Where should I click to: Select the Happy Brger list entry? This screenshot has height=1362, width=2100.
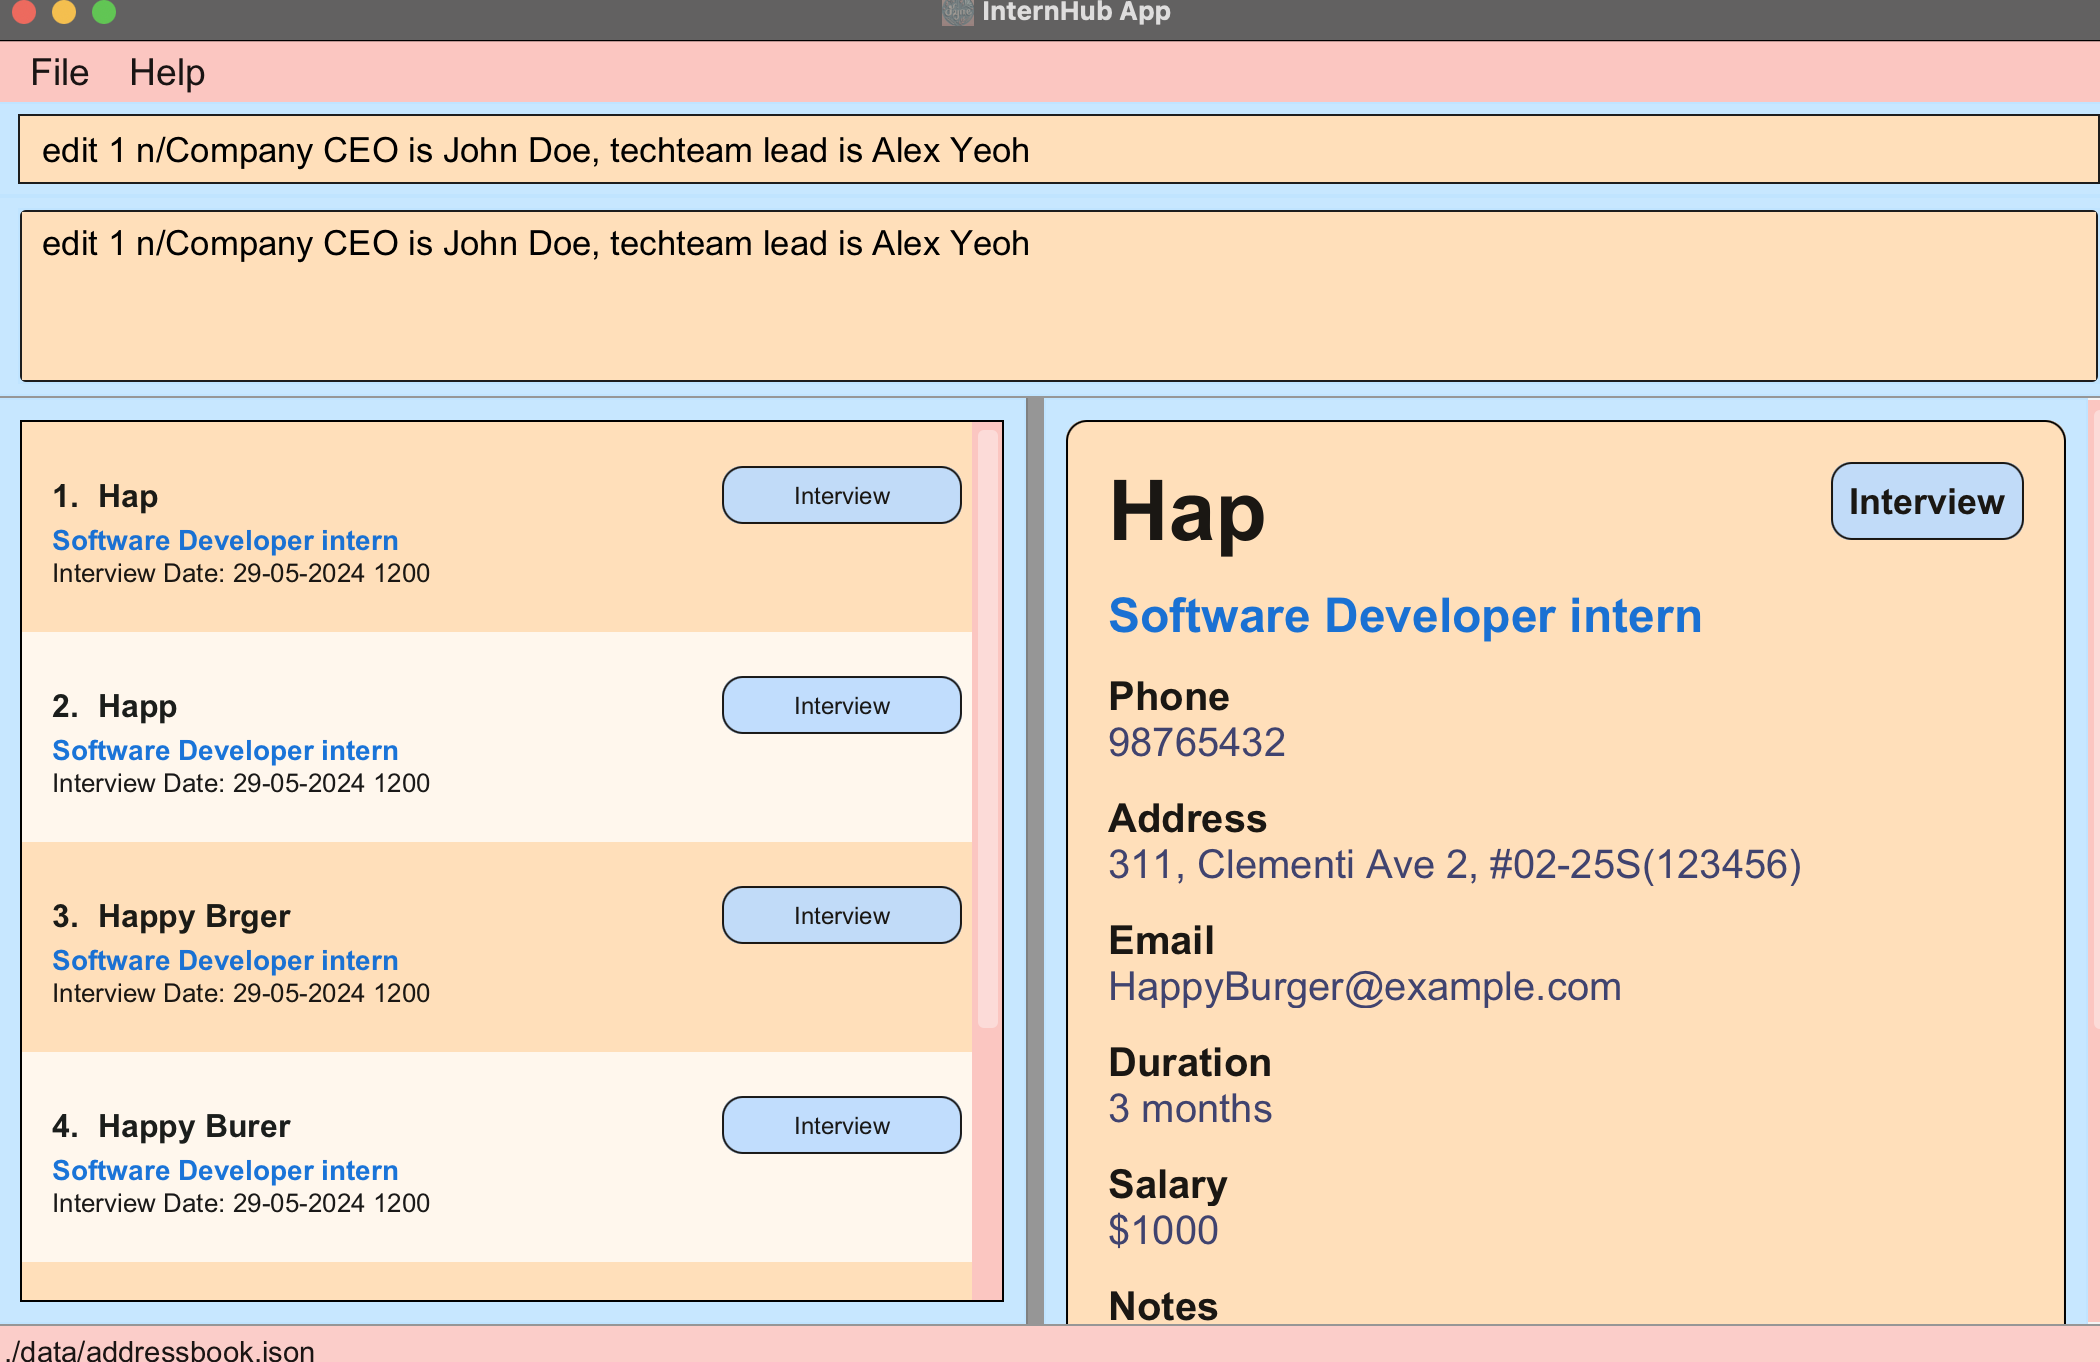click(194, 917)
